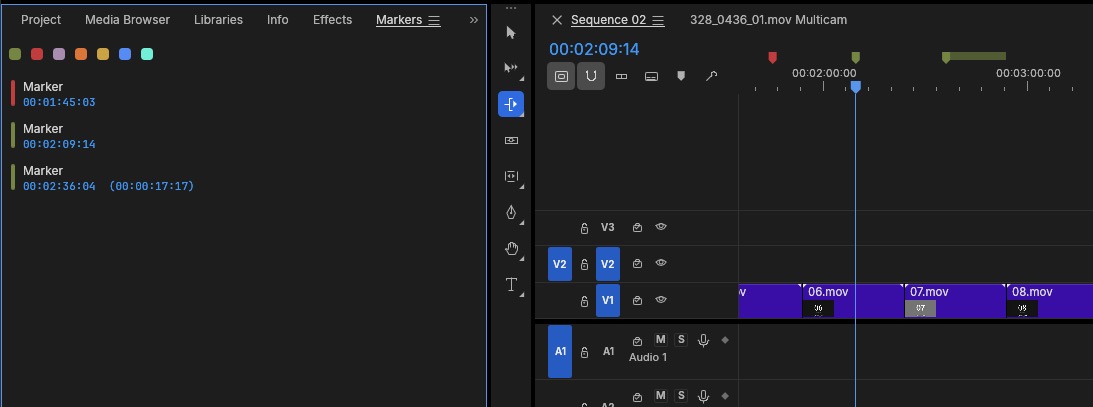Toggle Linked Selection button

[x=621, y=77]
